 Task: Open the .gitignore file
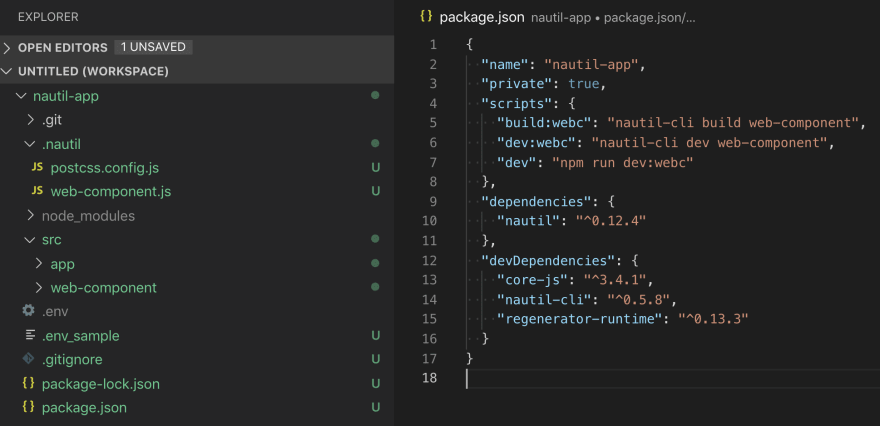pyautogui.click(x=72, y=360)
